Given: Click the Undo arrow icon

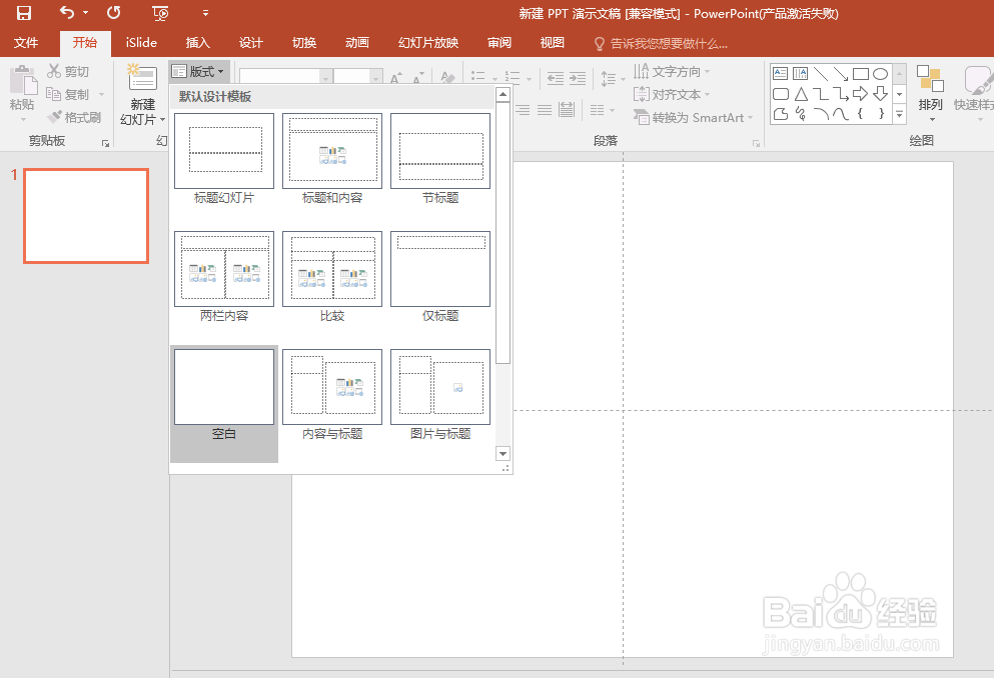Looking at the screenshot, I should point(67,13).
